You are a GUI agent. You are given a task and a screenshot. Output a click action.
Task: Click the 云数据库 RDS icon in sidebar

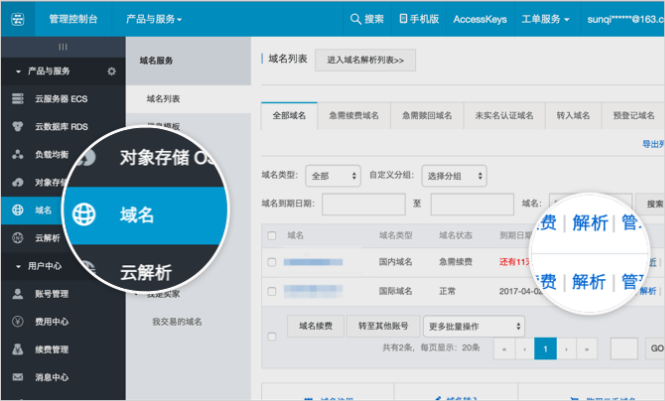(17, 127)
